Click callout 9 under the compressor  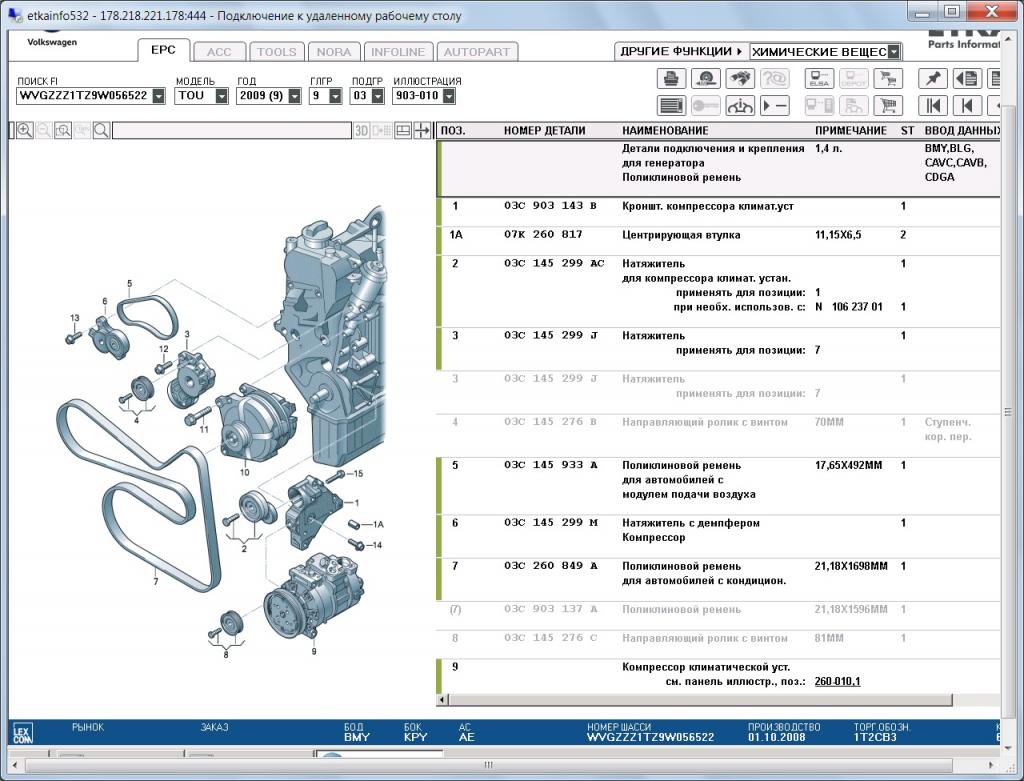(313, 651)
